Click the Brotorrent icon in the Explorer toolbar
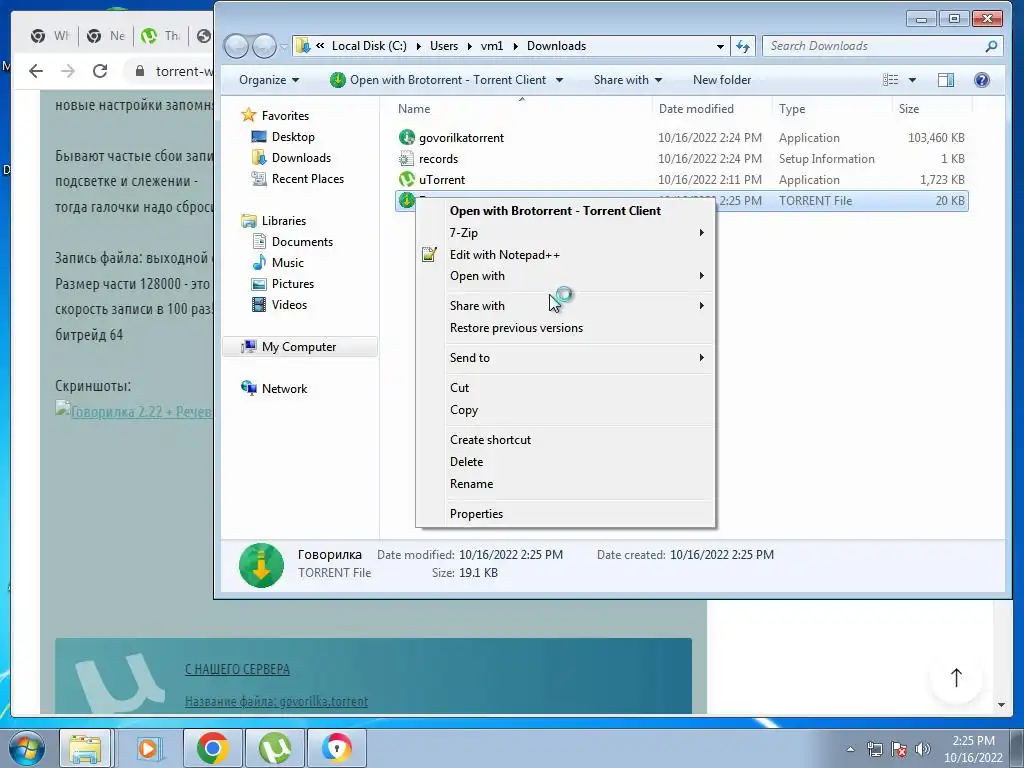This screenshot has height=768, width=1024. click(338, 80)
